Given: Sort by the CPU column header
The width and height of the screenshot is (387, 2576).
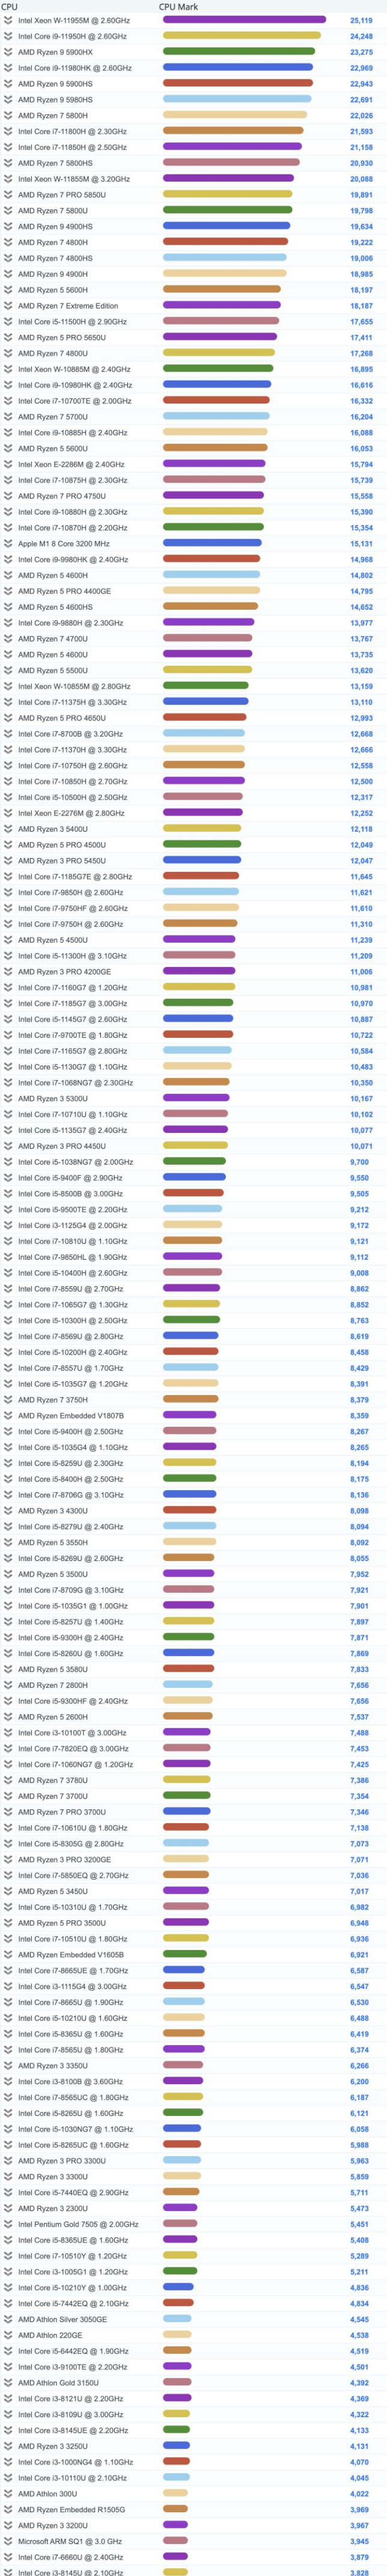Looking at the screenshot, I should [x=9, y=7].
